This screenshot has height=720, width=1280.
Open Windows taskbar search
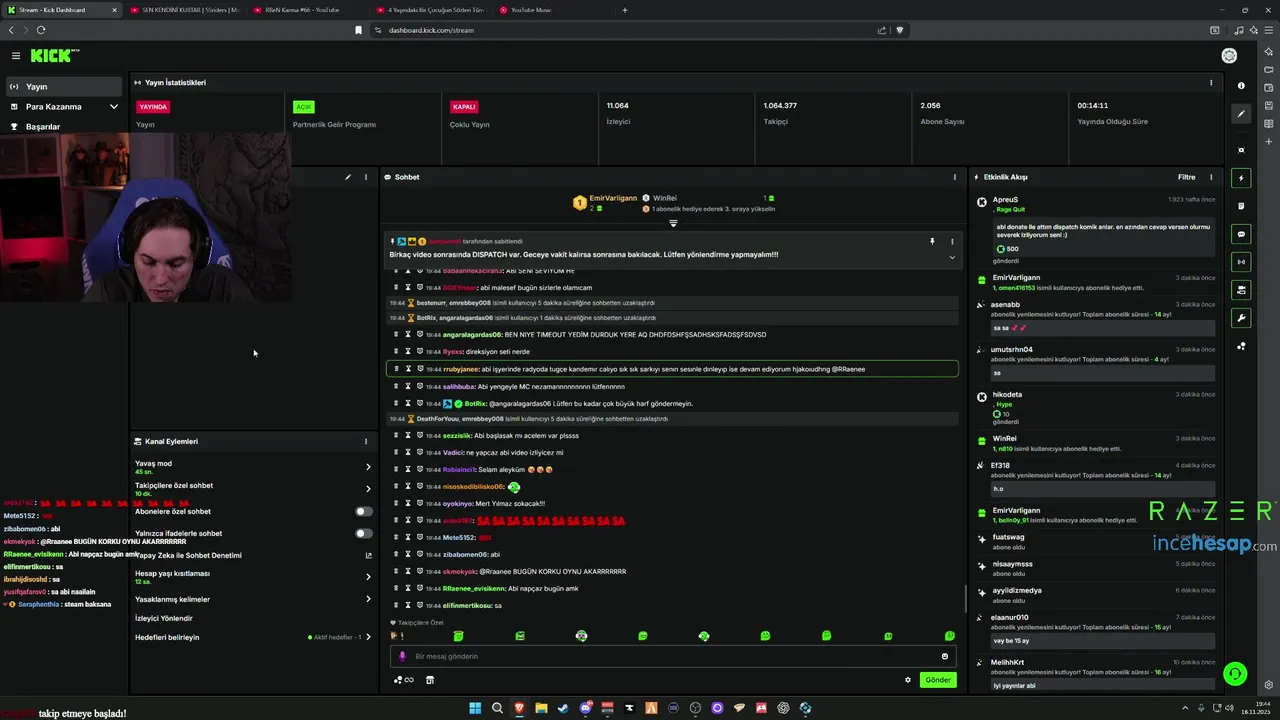click(x=497, y=708)
